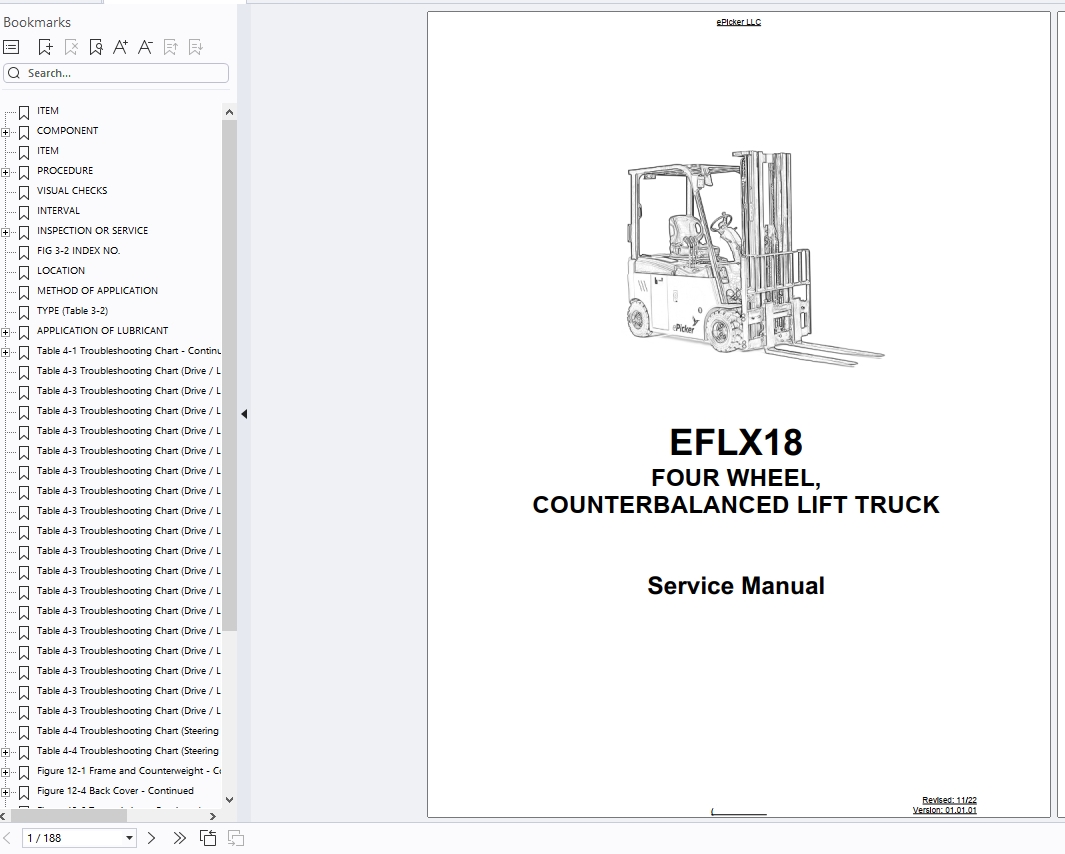The image size is (1065, 854).
Task: Expand Figure 12-1 Frame and Counterweight bookmark
Action: 5,772
